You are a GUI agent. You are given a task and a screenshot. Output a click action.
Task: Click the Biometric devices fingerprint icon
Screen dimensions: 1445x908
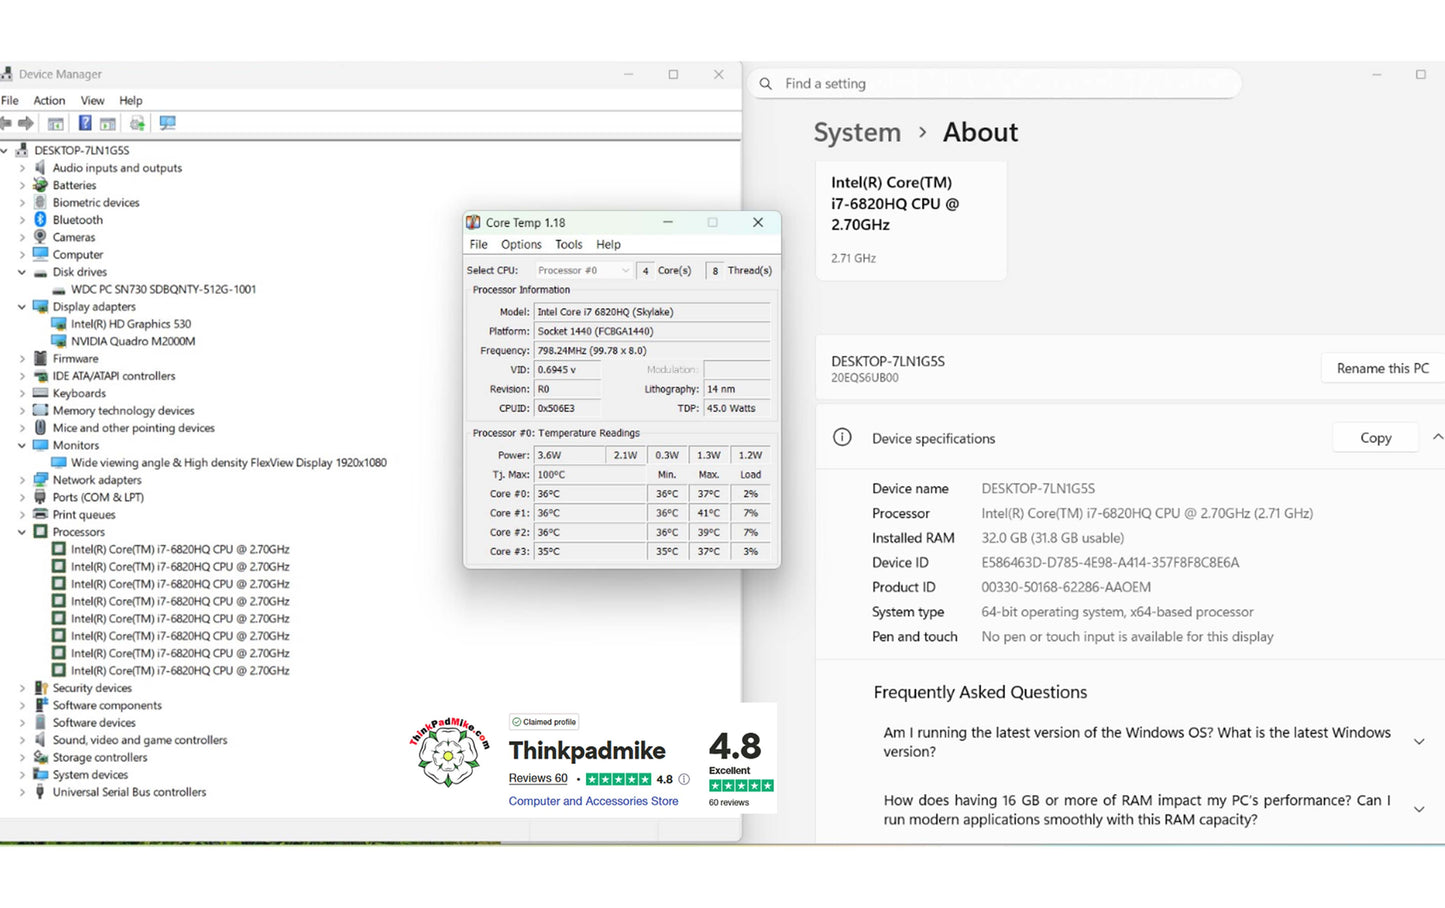[40, 202]
